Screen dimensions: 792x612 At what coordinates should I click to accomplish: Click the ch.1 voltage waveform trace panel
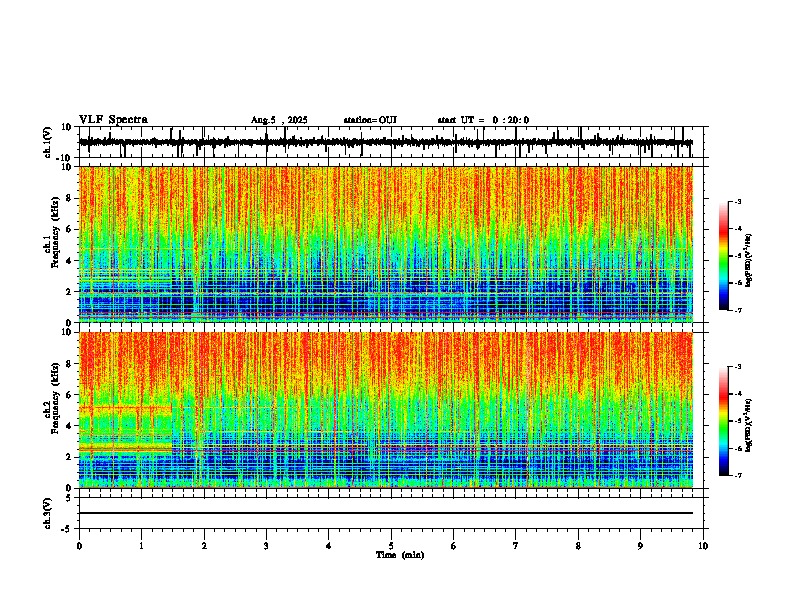(x=393, y=142)
